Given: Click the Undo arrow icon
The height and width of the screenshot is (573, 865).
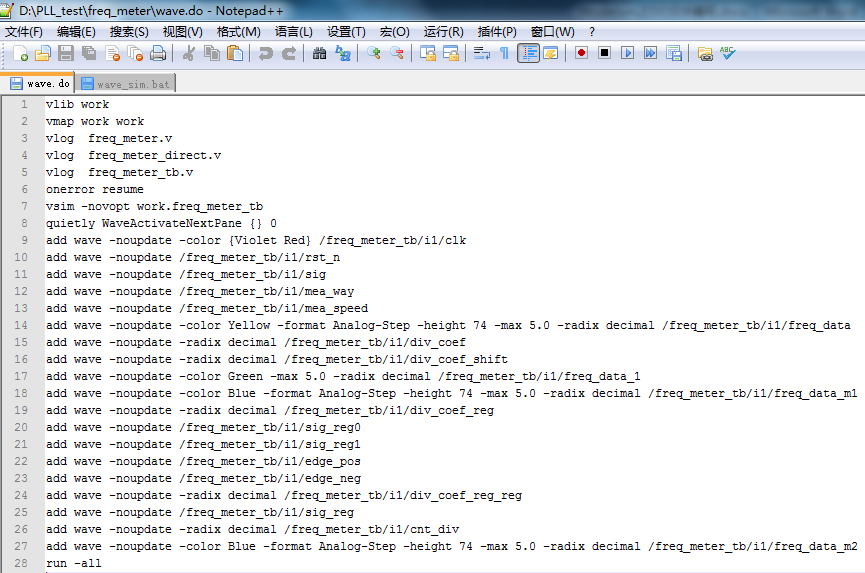Looking at the screenshot, I should (265, 53).
